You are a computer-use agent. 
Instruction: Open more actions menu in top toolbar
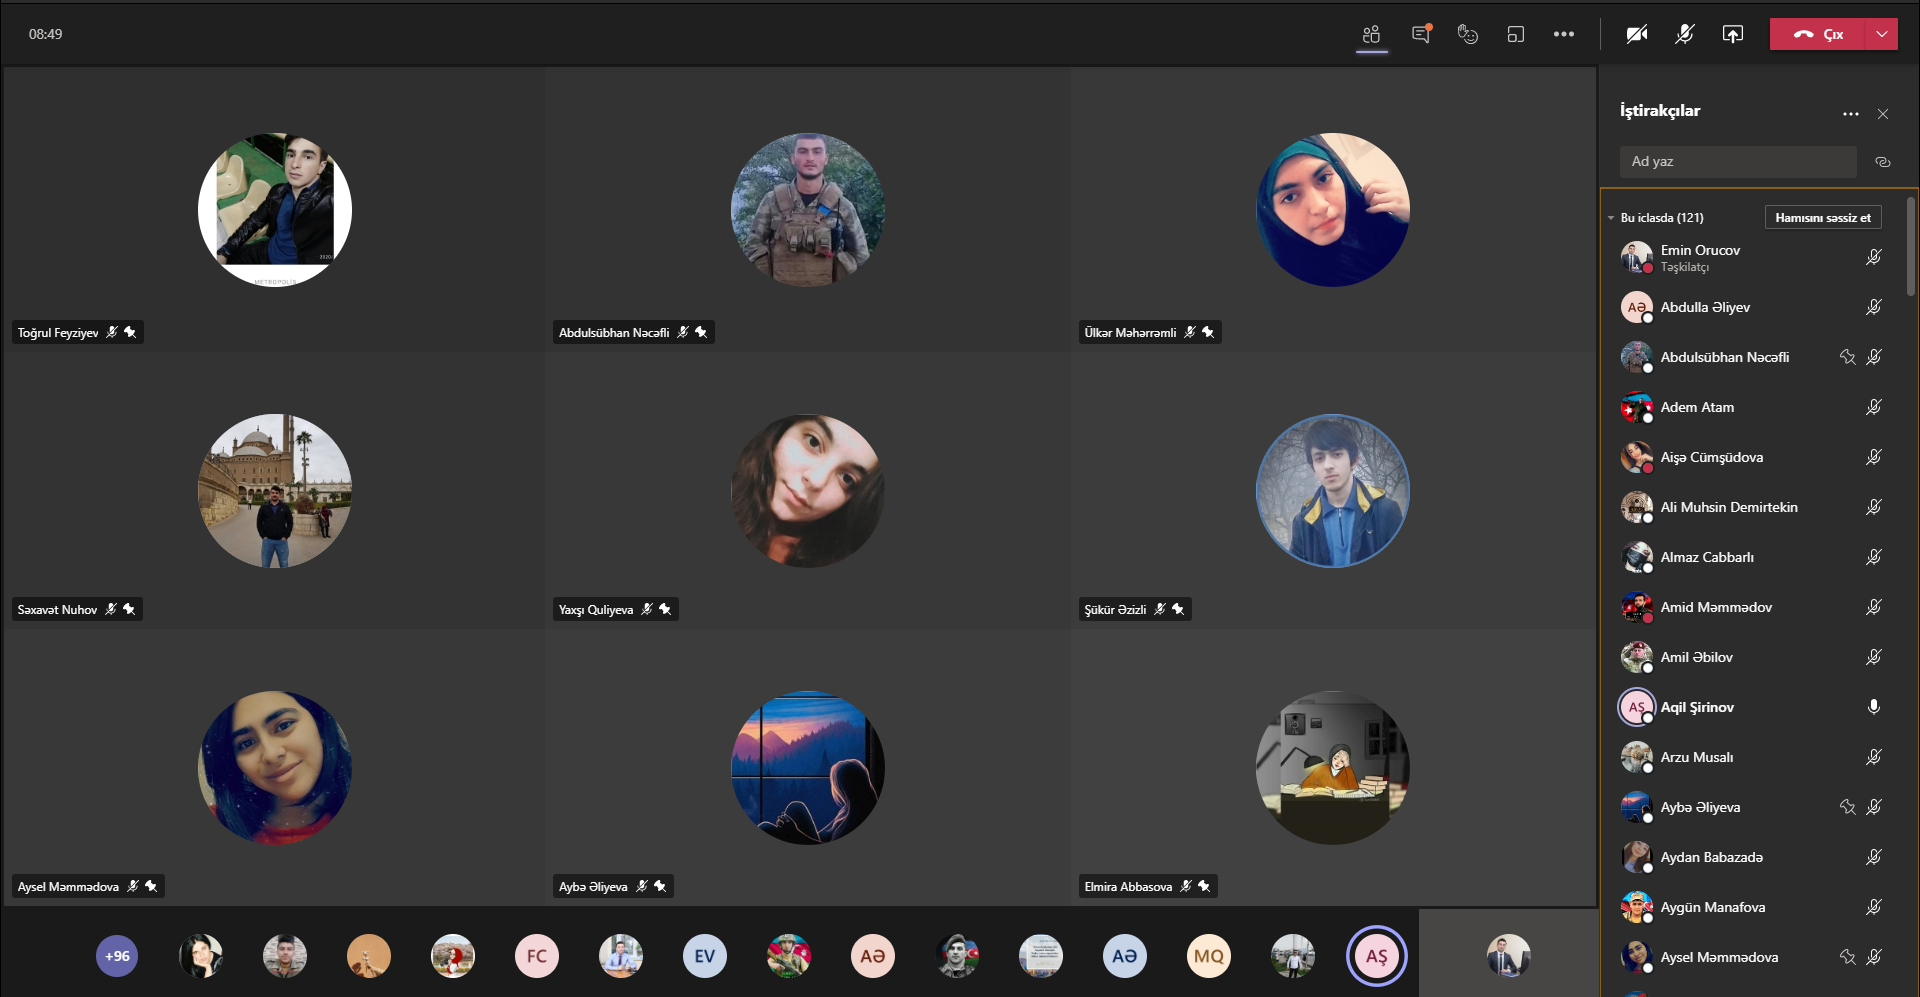tap(1563, 34)
